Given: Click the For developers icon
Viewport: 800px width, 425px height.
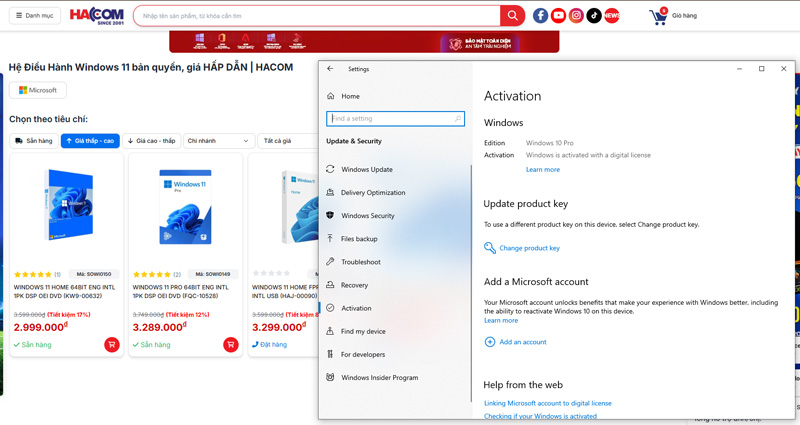Looking at the screenshot, I should [330, 354].
